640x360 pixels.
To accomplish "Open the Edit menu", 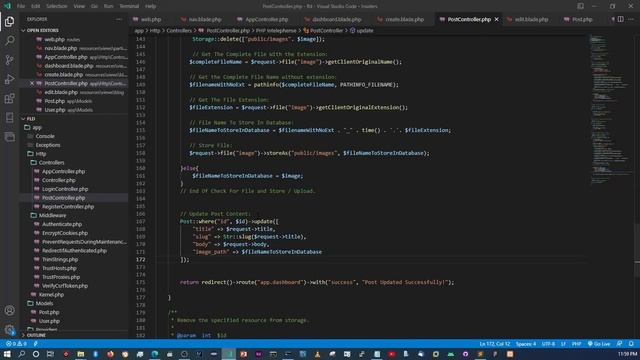I will tap(36, 6).
